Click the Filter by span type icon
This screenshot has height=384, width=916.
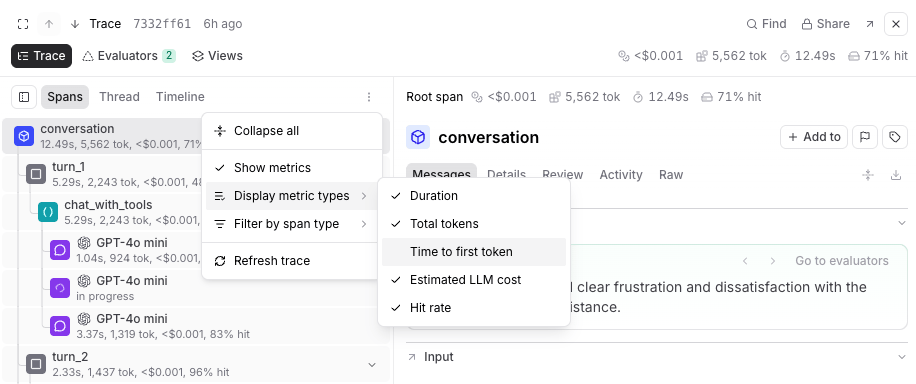point(220,224)
